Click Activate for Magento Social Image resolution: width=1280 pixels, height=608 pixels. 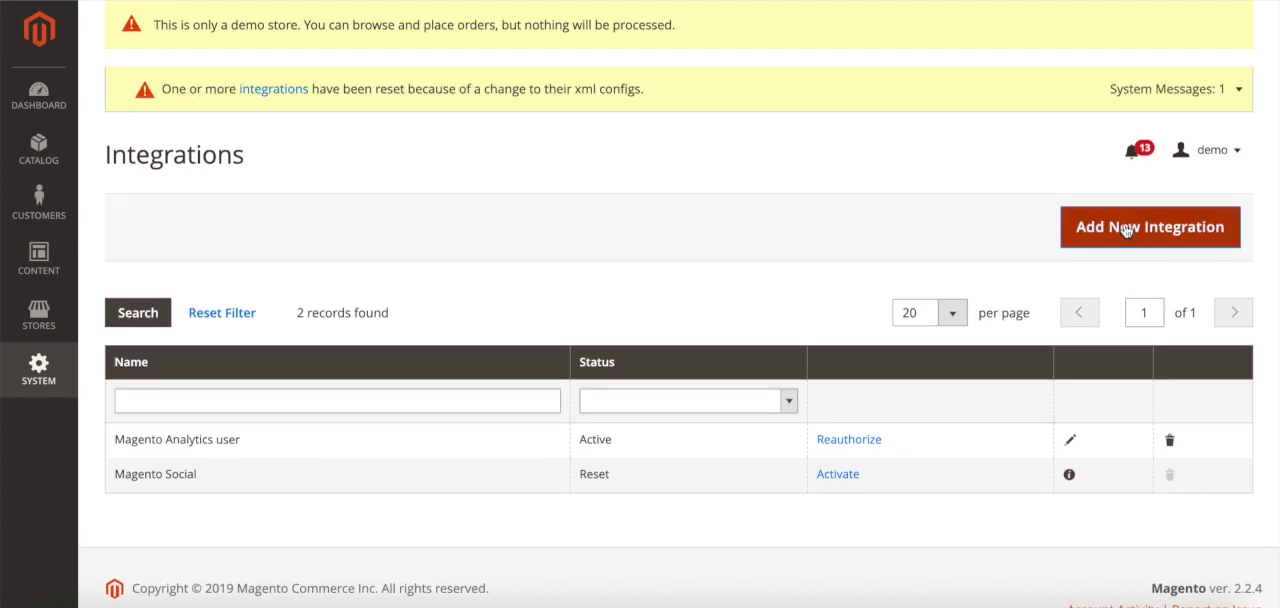(x=838, y=474)
